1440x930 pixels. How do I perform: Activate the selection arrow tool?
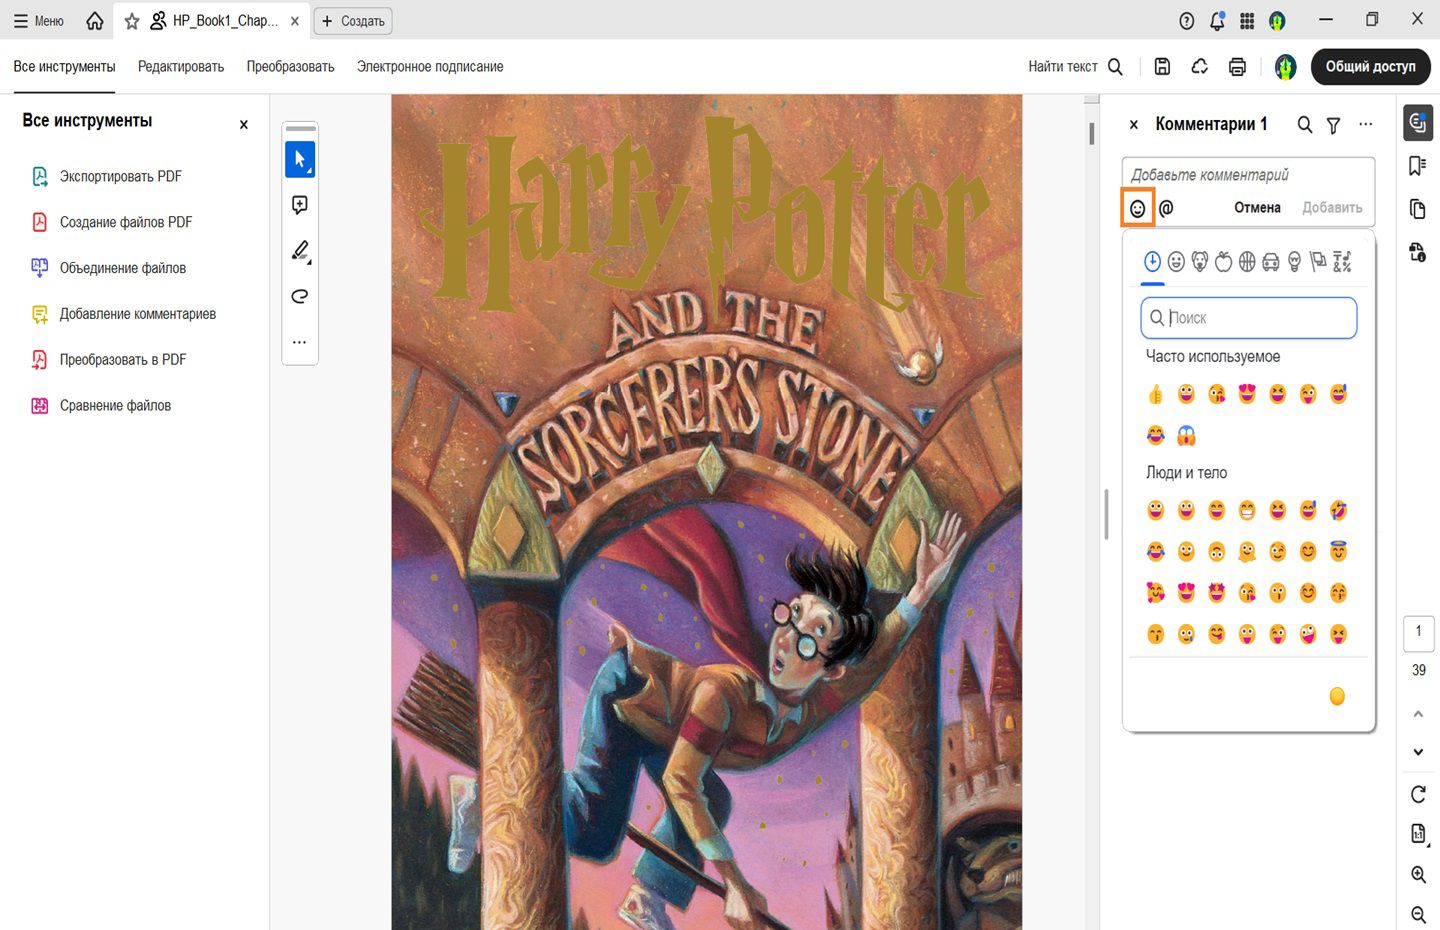(x=300, y=159)
